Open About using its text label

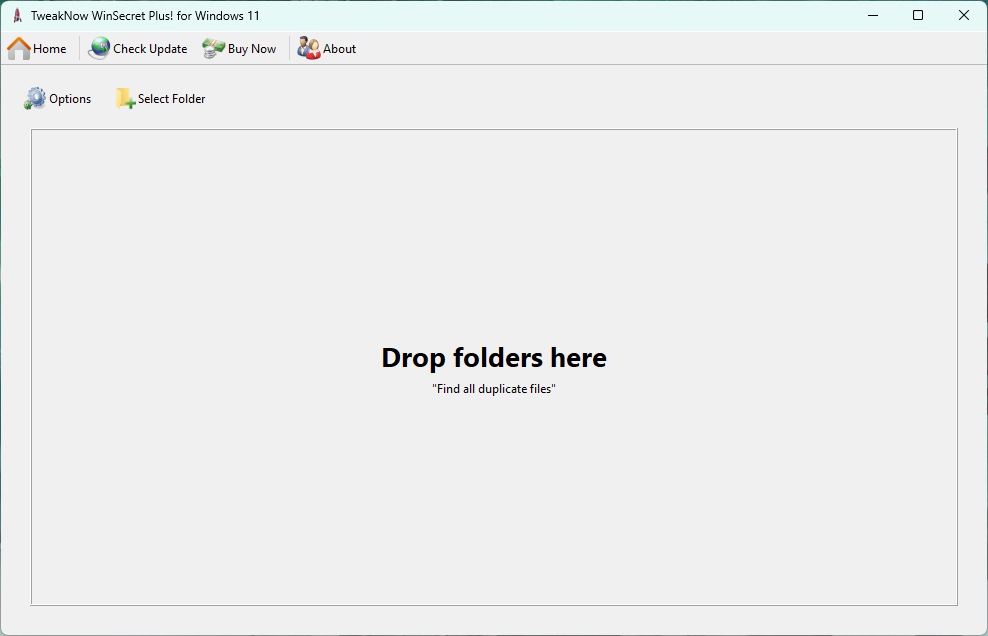click(x=340, y=49)
